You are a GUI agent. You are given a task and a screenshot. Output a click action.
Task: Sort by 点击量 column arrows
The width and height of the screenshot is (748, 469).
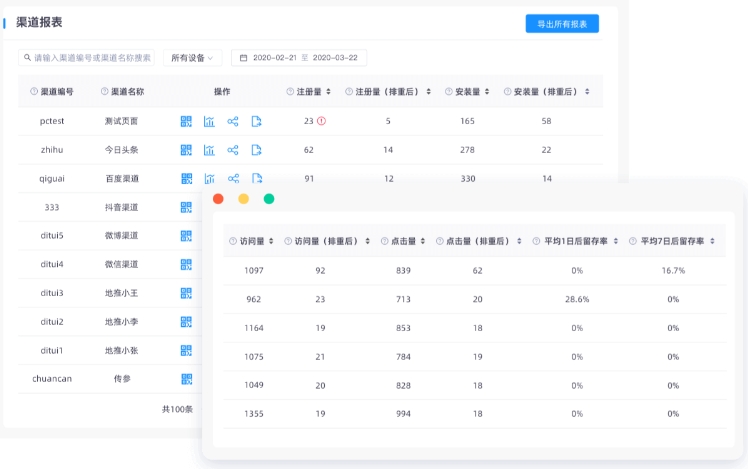point(423,241)
